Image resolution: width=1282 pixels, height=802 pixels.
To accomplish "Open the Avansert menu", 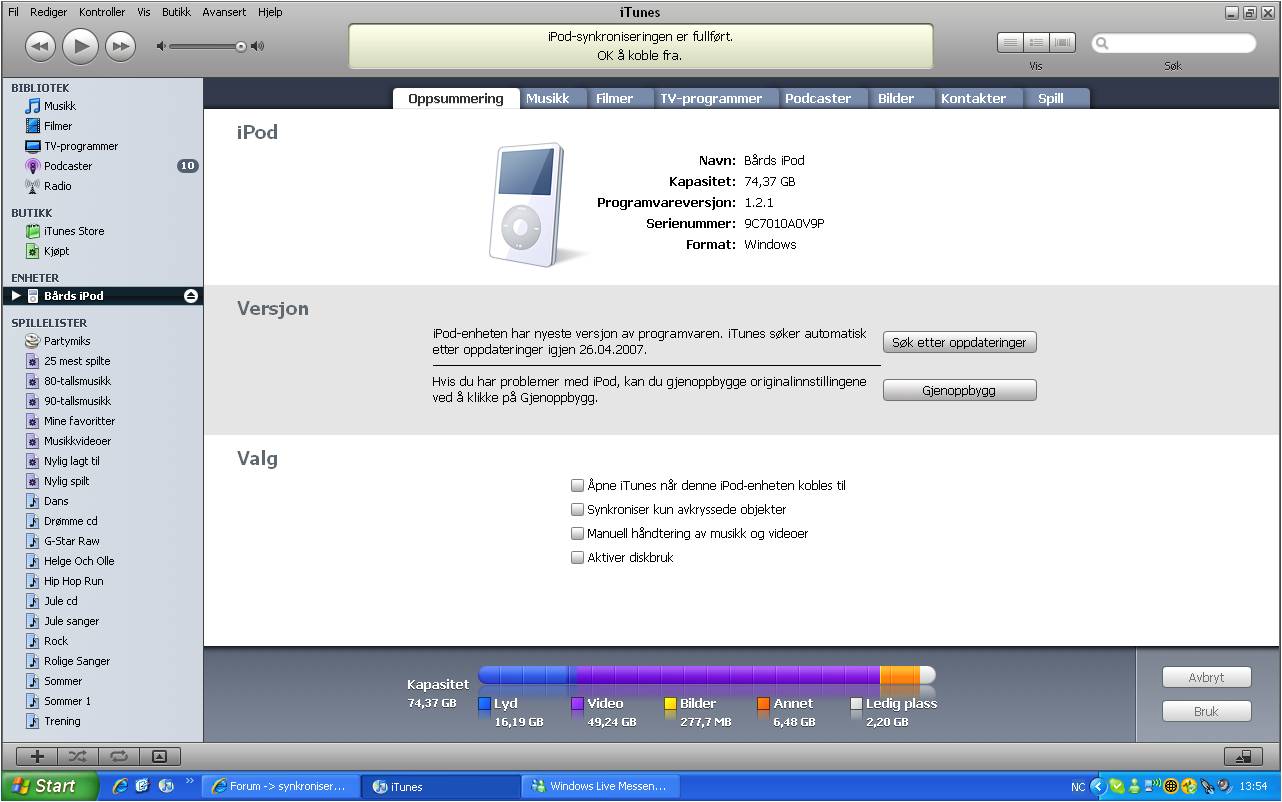I will coord(224,12).
